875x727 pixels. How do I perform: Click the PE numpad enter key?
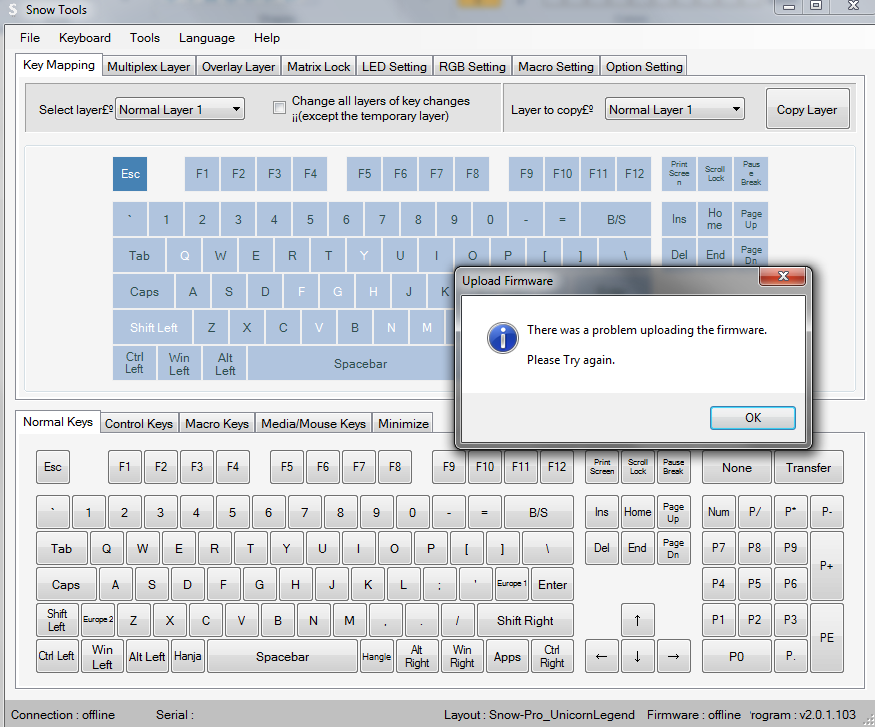[826, 637]
